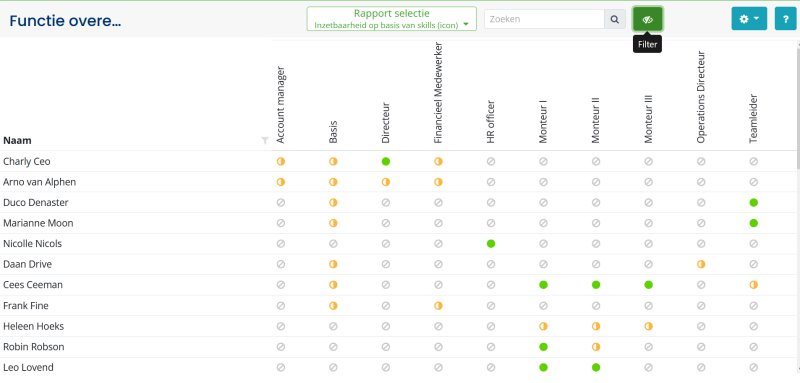This screenshot has width=800, height=383.
Task: Click Charly Ceo's half-filled Account manager icon
Action: click(x=281, y=162)
